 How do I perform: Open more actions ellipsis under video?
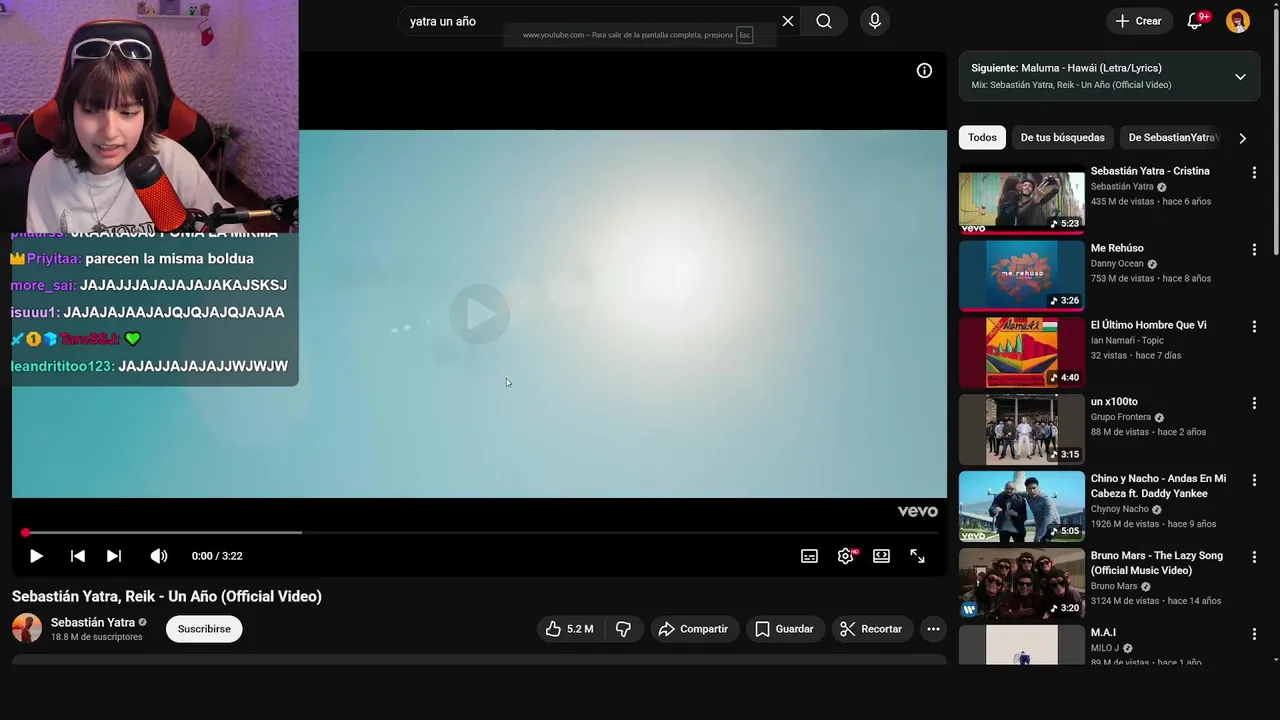(x=933, y=629)
